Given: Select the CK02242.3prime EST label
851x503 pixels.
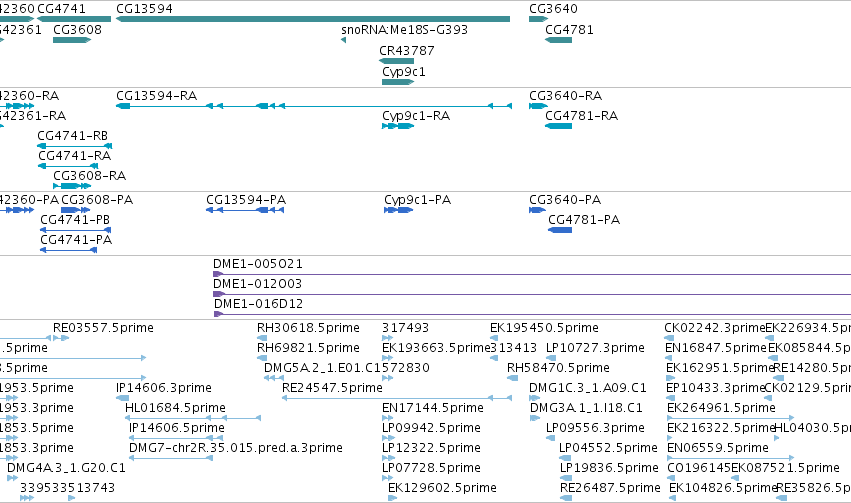Looking at the screenshot, I should pos(715,328).
